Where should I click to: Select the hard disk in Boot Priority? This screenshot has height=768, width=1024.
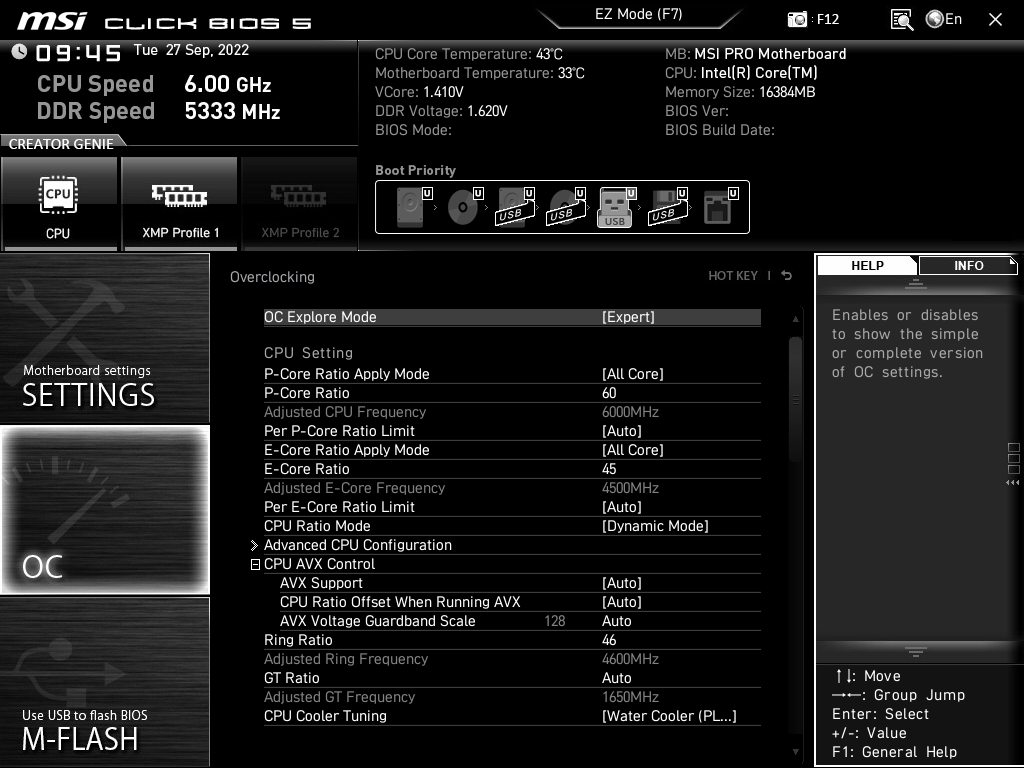pyautogui.click(x=408, y=205)
